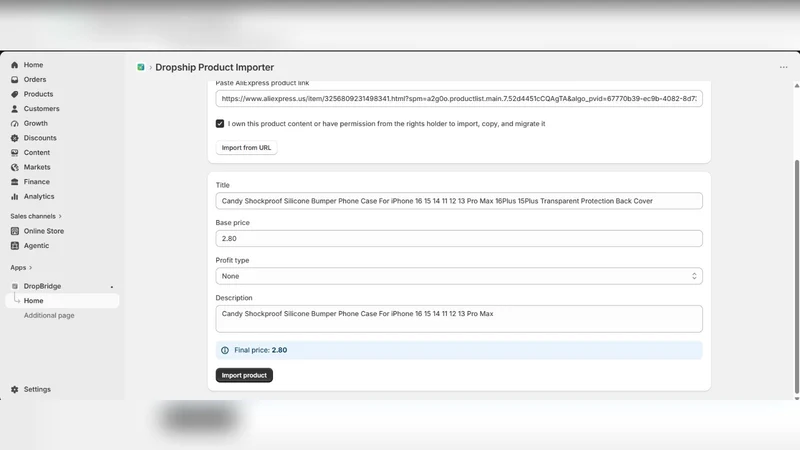Click into the Description text area
800x450 pixels.
click(459, 319)
